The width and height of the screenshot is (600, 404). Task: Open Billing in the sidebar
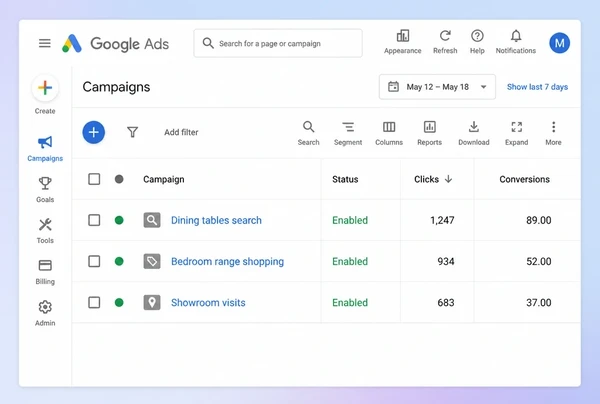(45, 272)
